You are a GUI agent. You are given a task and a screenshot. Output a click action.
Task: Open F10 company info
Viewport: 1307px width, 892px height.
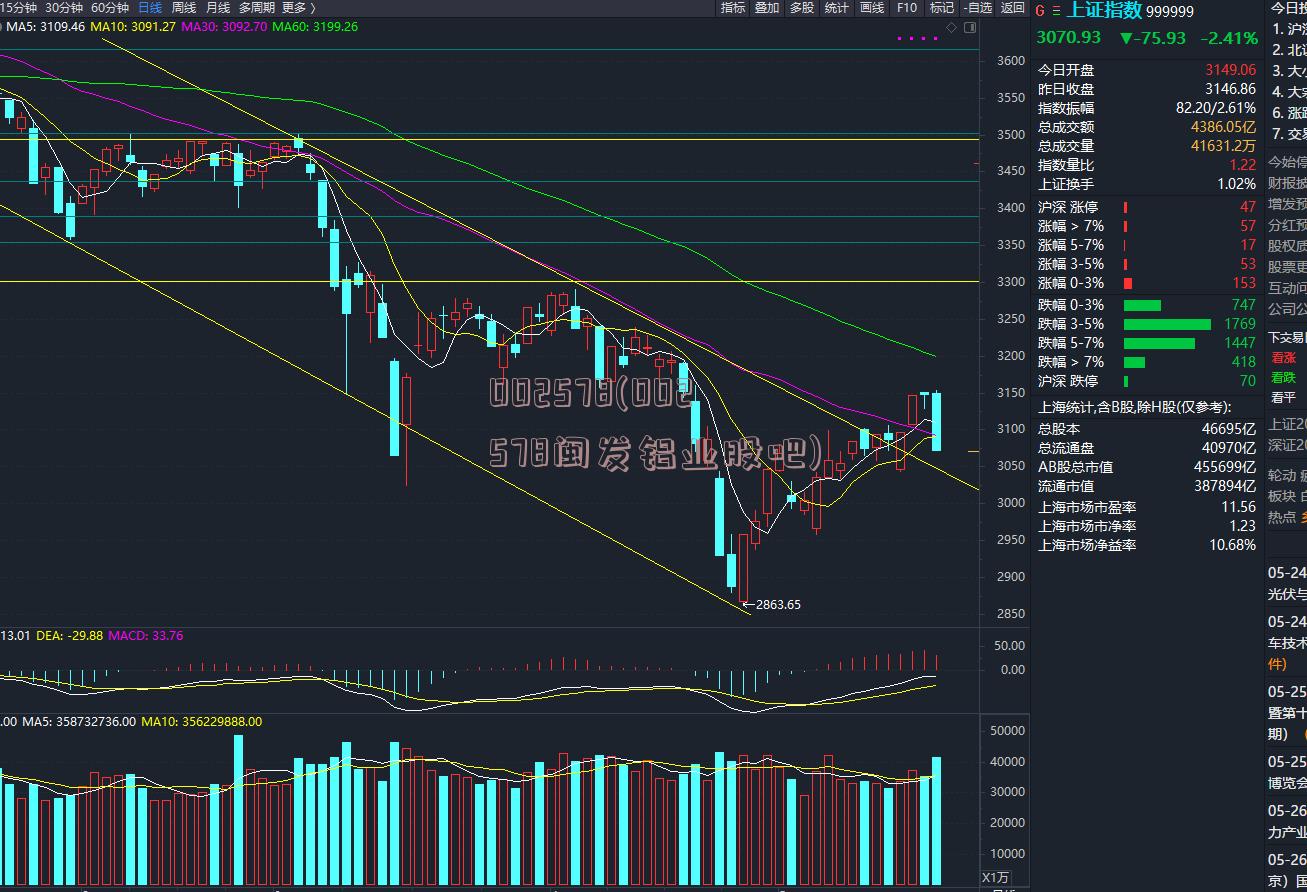[x=907, y=7]
